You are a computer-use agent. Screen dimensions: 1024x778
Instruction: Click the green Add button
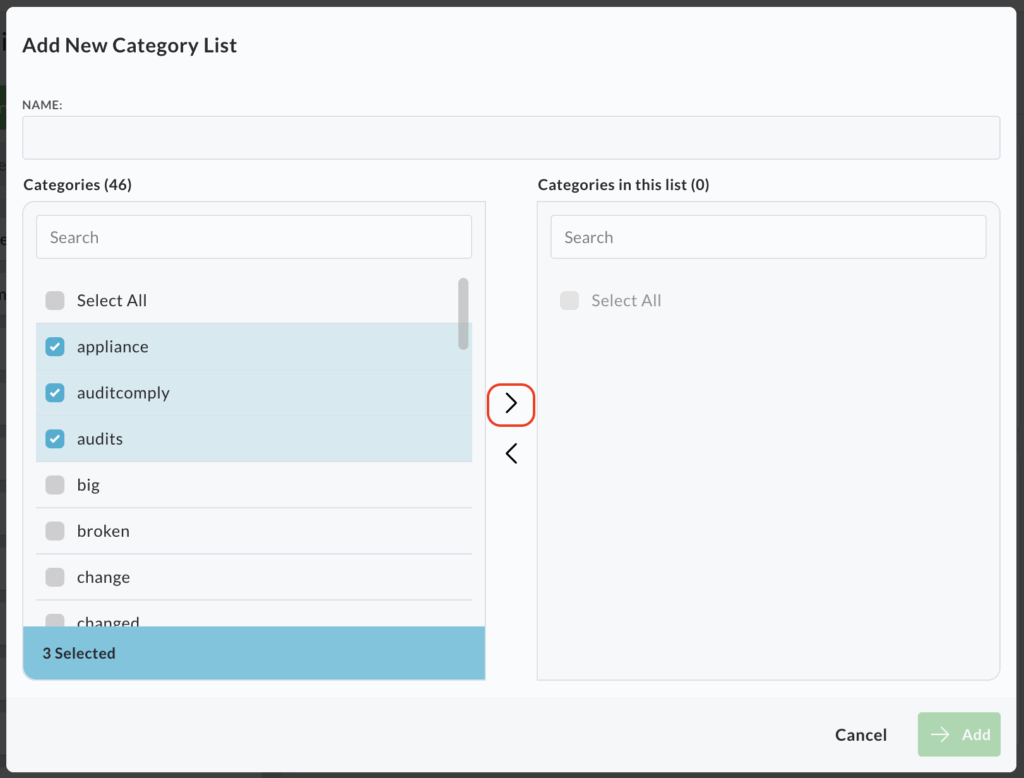coord(958,735)
